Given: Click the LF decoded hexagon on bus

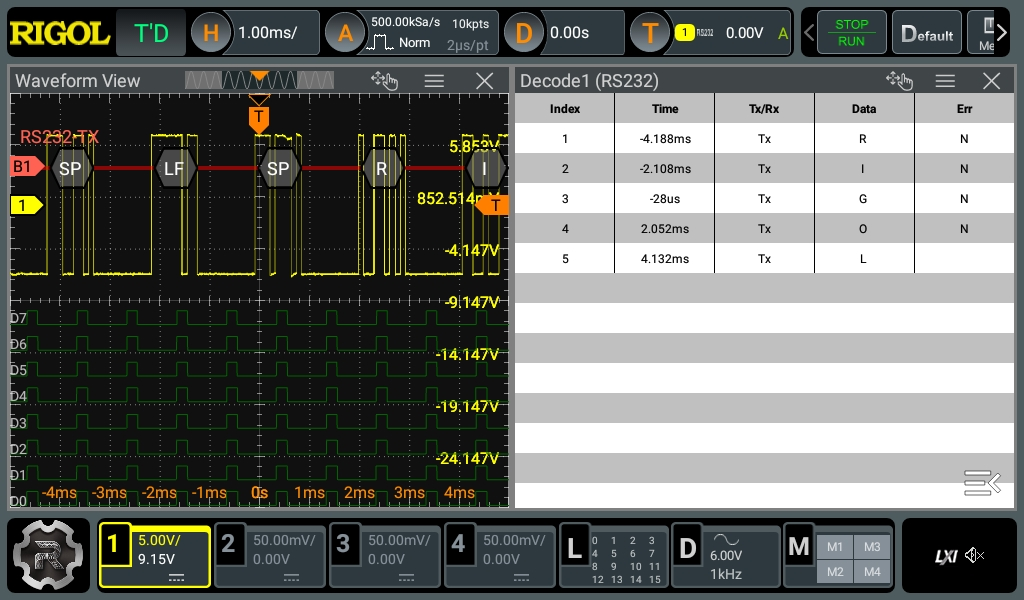Looking at the screenshot, I should [x=174, y=168].
